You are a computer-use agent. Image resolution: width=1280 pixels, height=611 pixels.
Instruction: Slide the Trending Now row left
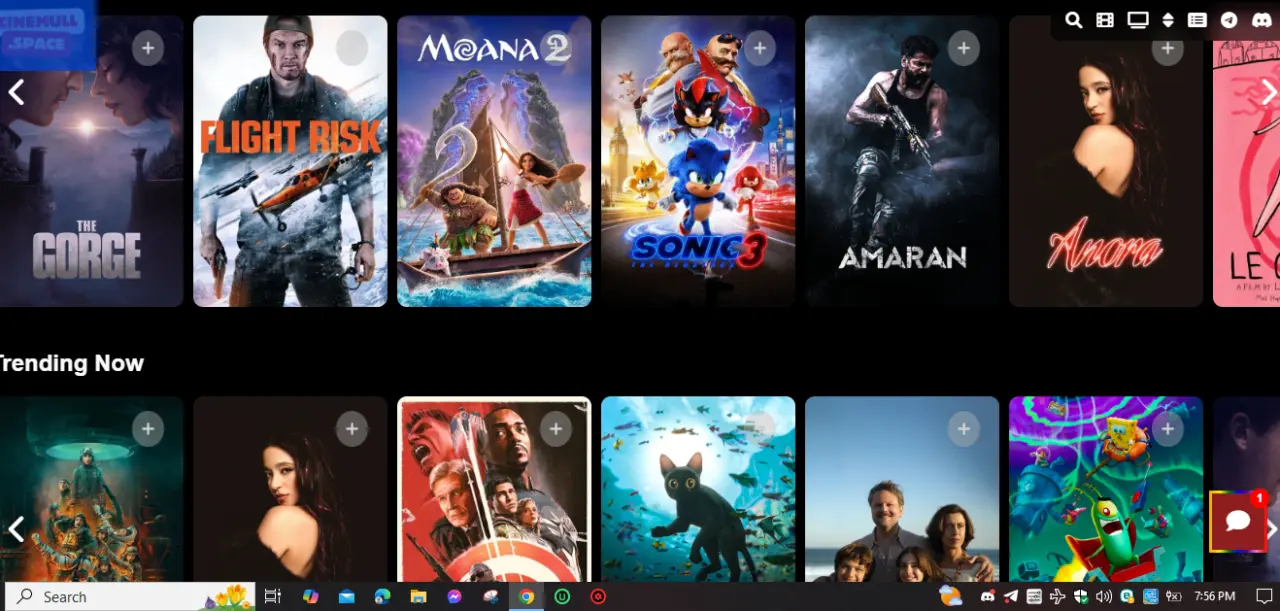(16, 529)
